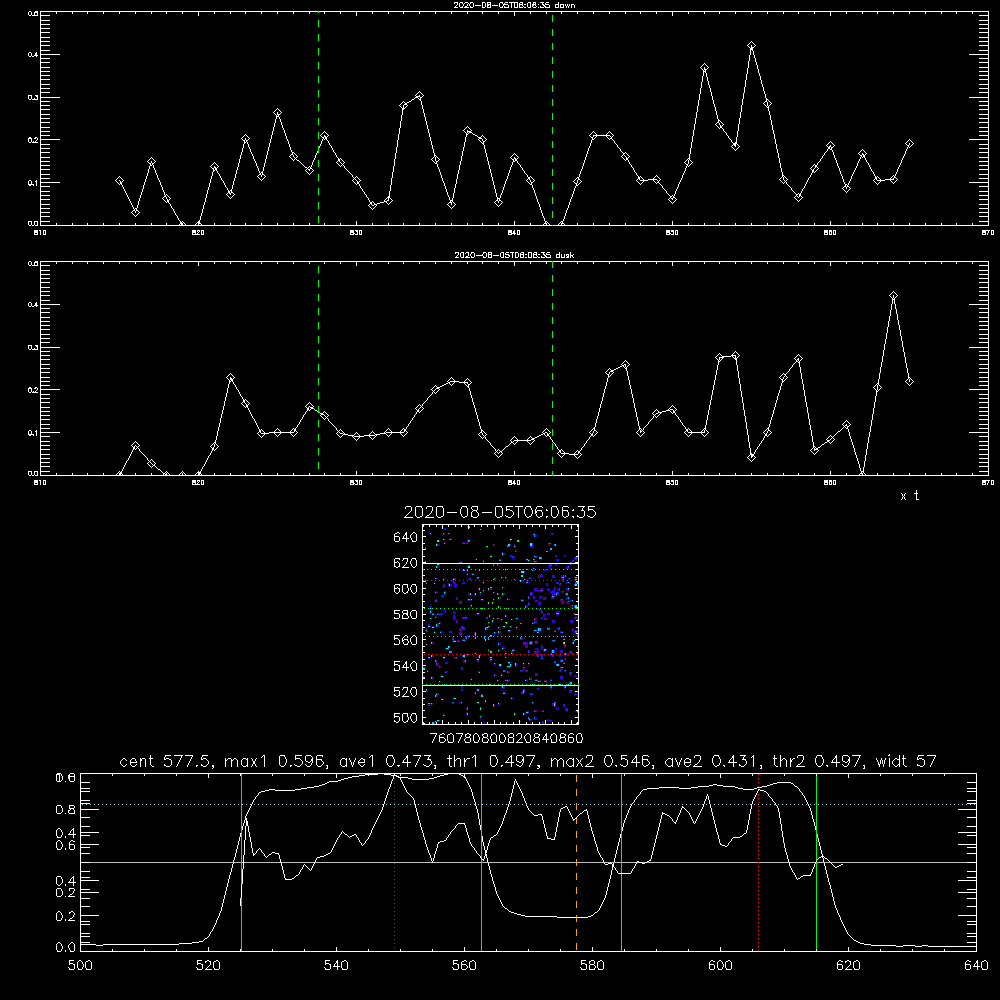Select the green dashed line near 827 in dusk plot
The height and width of the screenshot is (1000, 1000).
tap(318, 369)
